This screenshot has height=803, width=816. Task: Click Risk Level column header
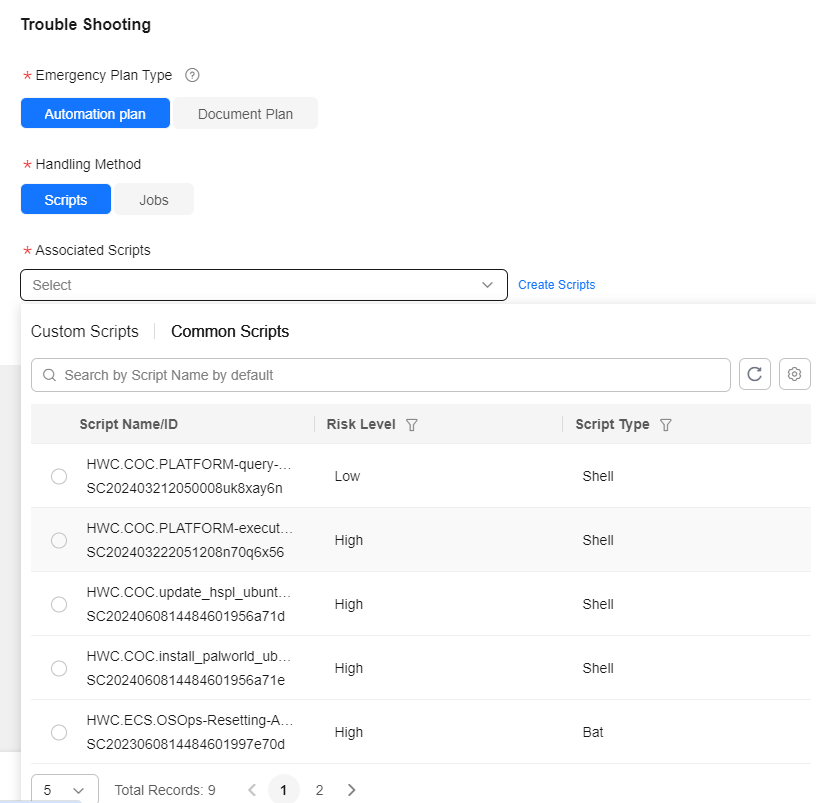pyautogui.click(x=361, y=424)
